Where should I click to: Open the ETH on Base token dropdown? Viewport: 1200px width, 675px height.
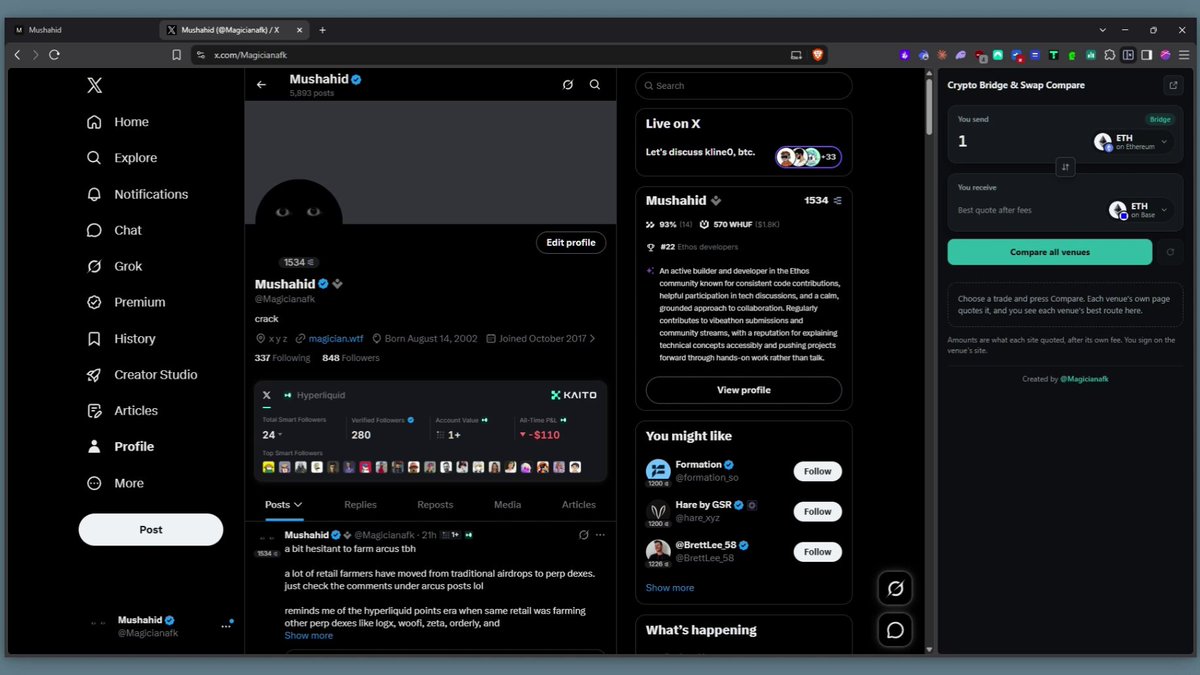point(1141,210)
